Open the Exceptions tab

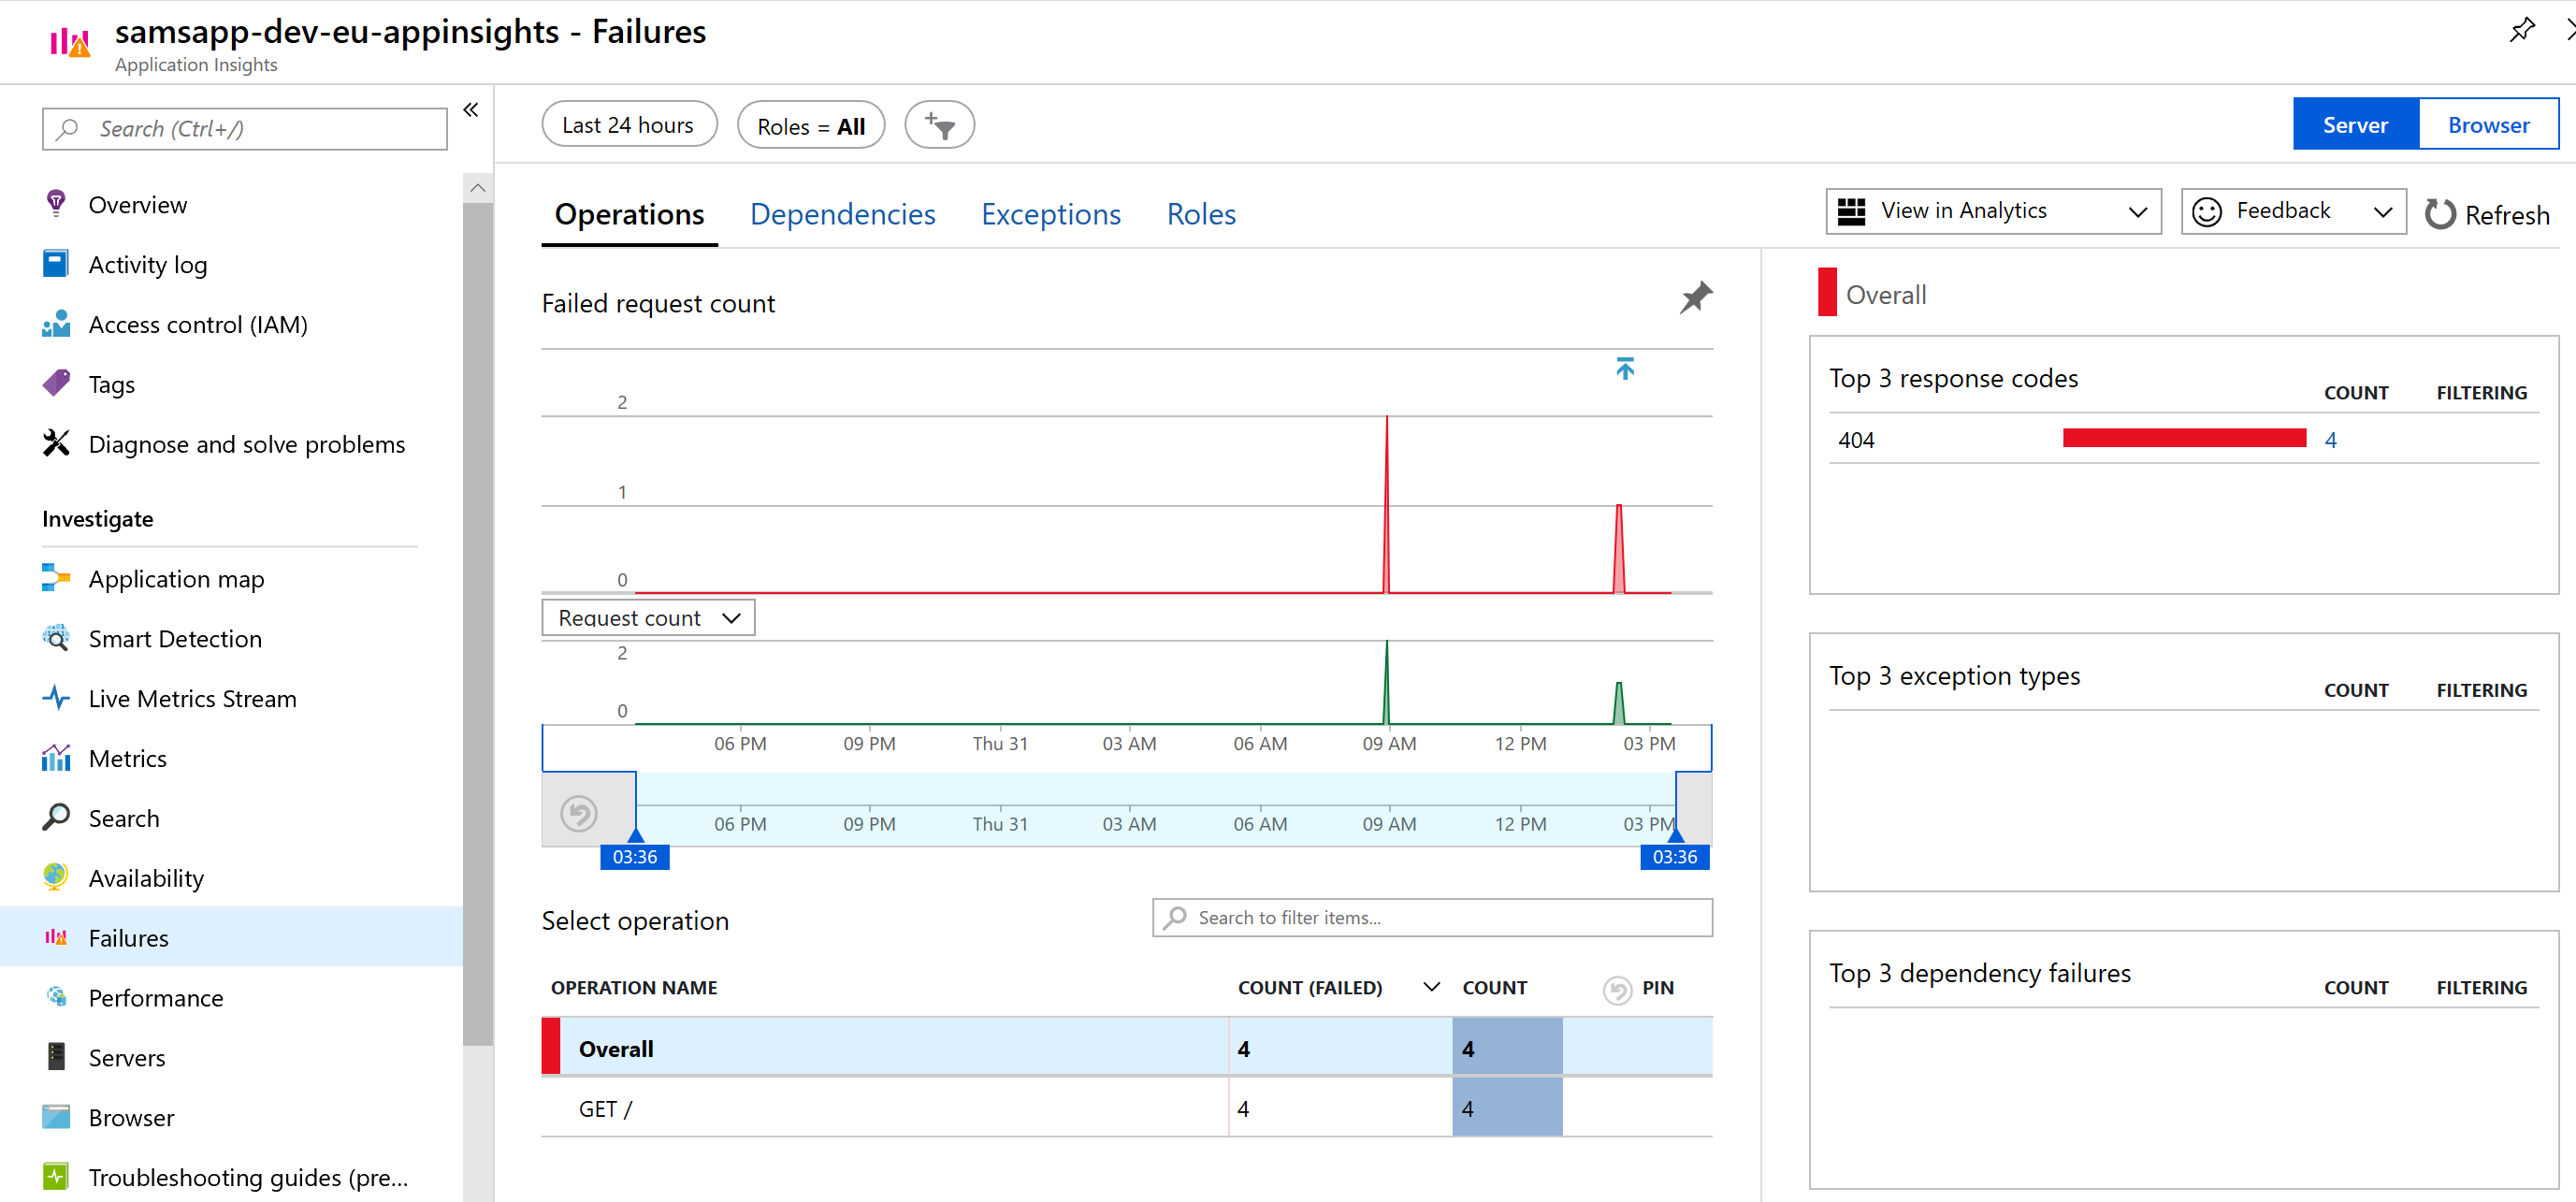coord(1050,214)
